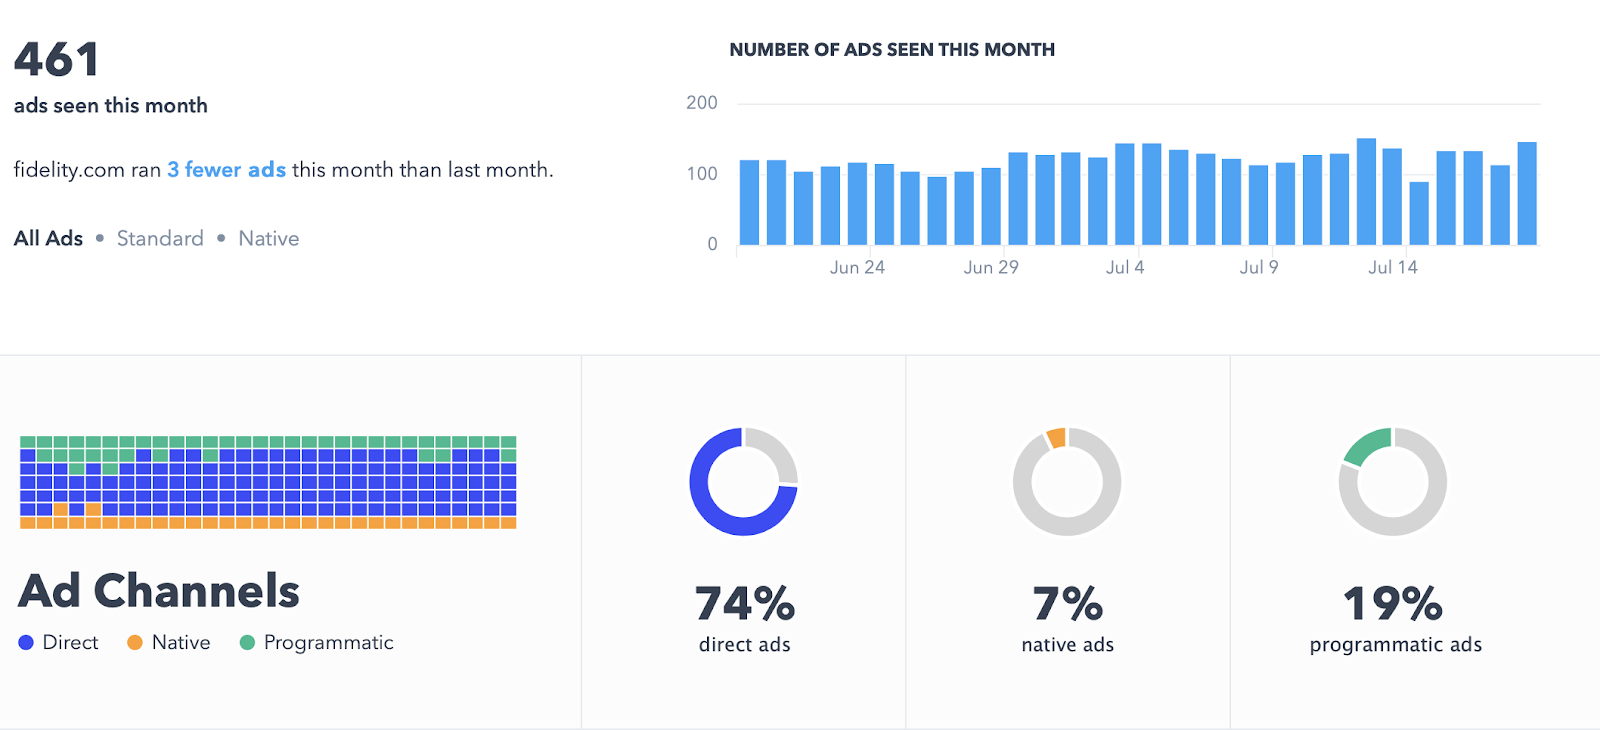1600x730 pixels.
Task: Click the 'direct ads' caption
Action: click(x=745, y=645)
